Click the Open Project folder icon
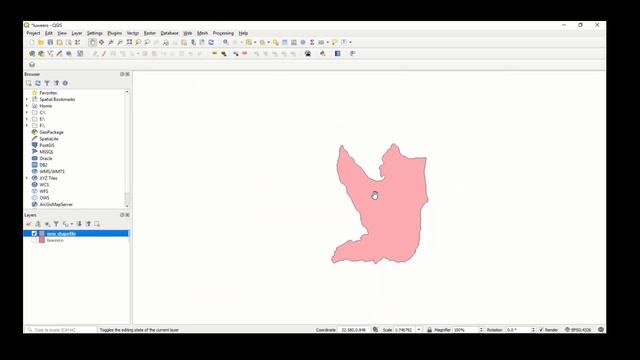The width and height of the screenshot is (640, 360). pos(41,42)
